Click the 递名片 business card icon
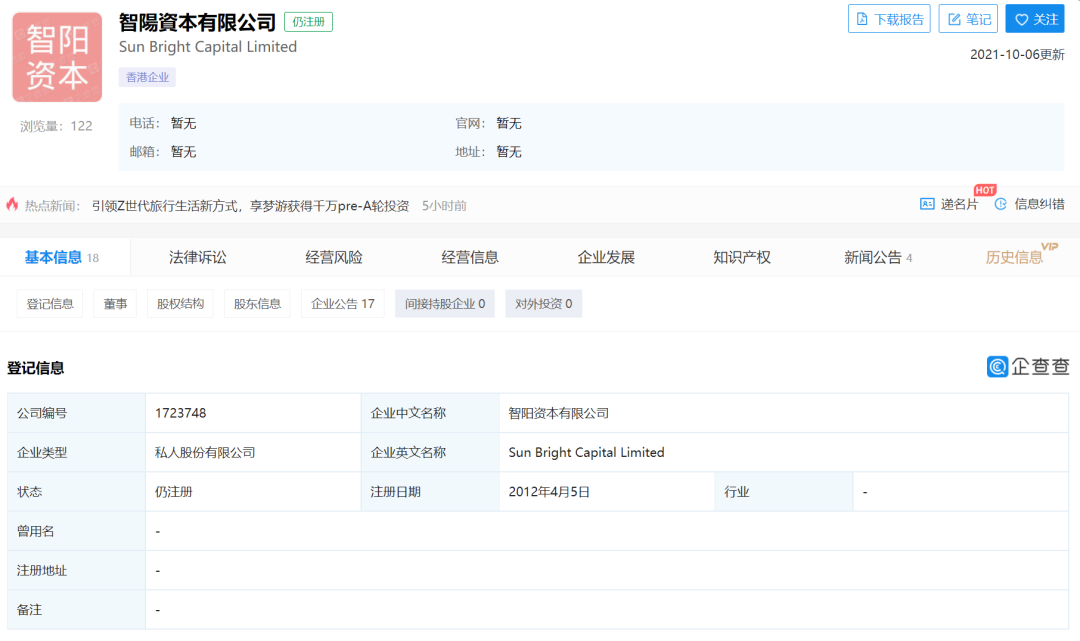The image size is (1080, 641). [x=927, y=204]
